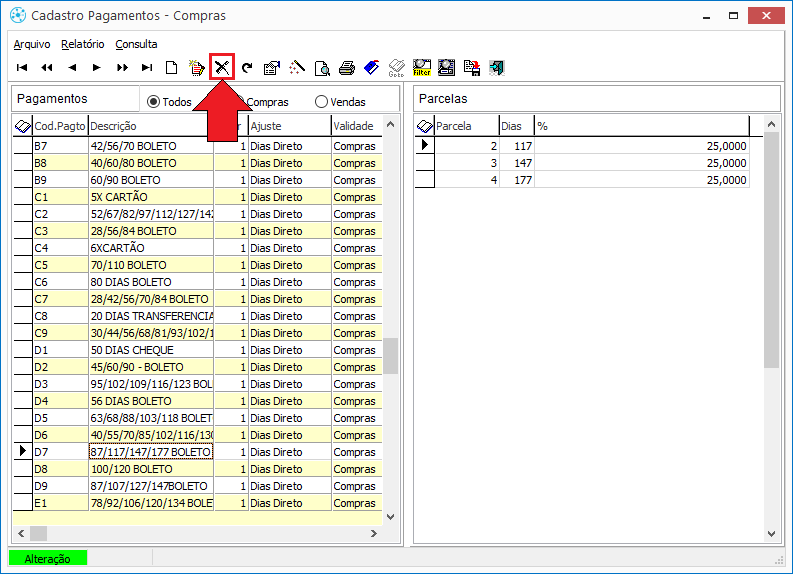The height and width of the screenshot is (574, 793).
Task: Select the 6XCARTÃO description cell
Action: pyautogui.click(x=151, y=248)
